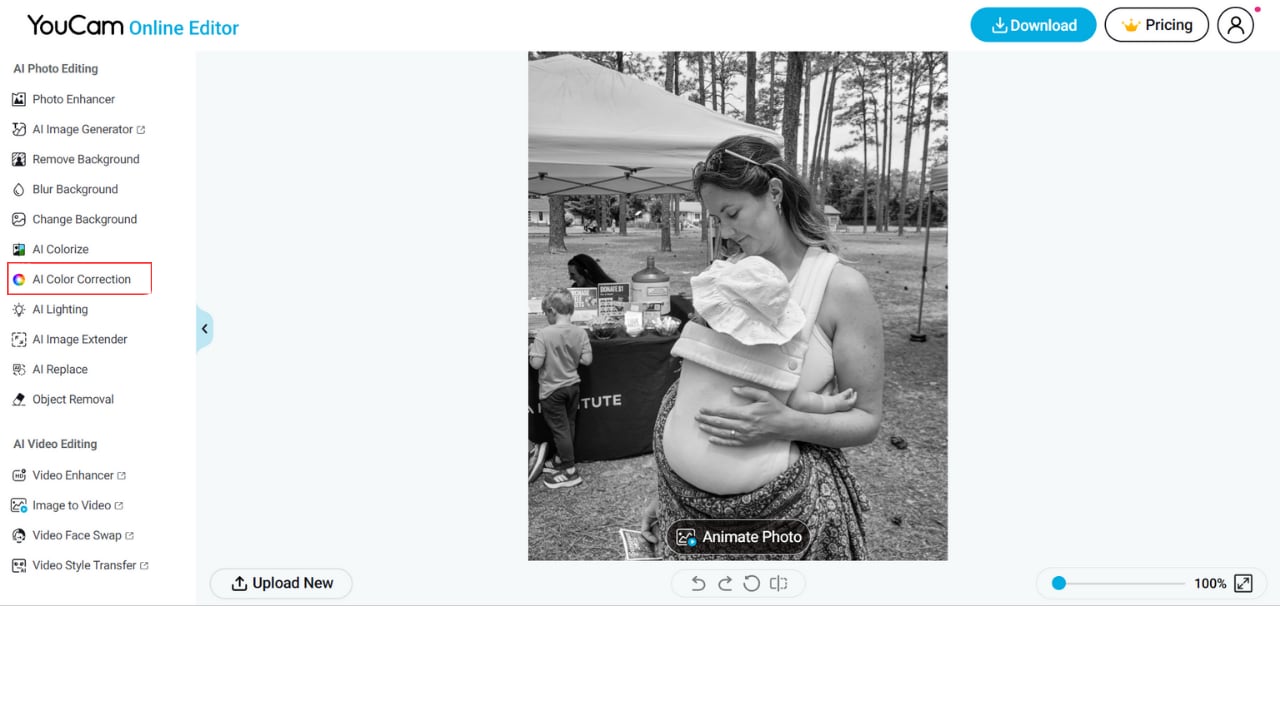Click the fit-to-screen expand icon

click(x=1243, y=583)
